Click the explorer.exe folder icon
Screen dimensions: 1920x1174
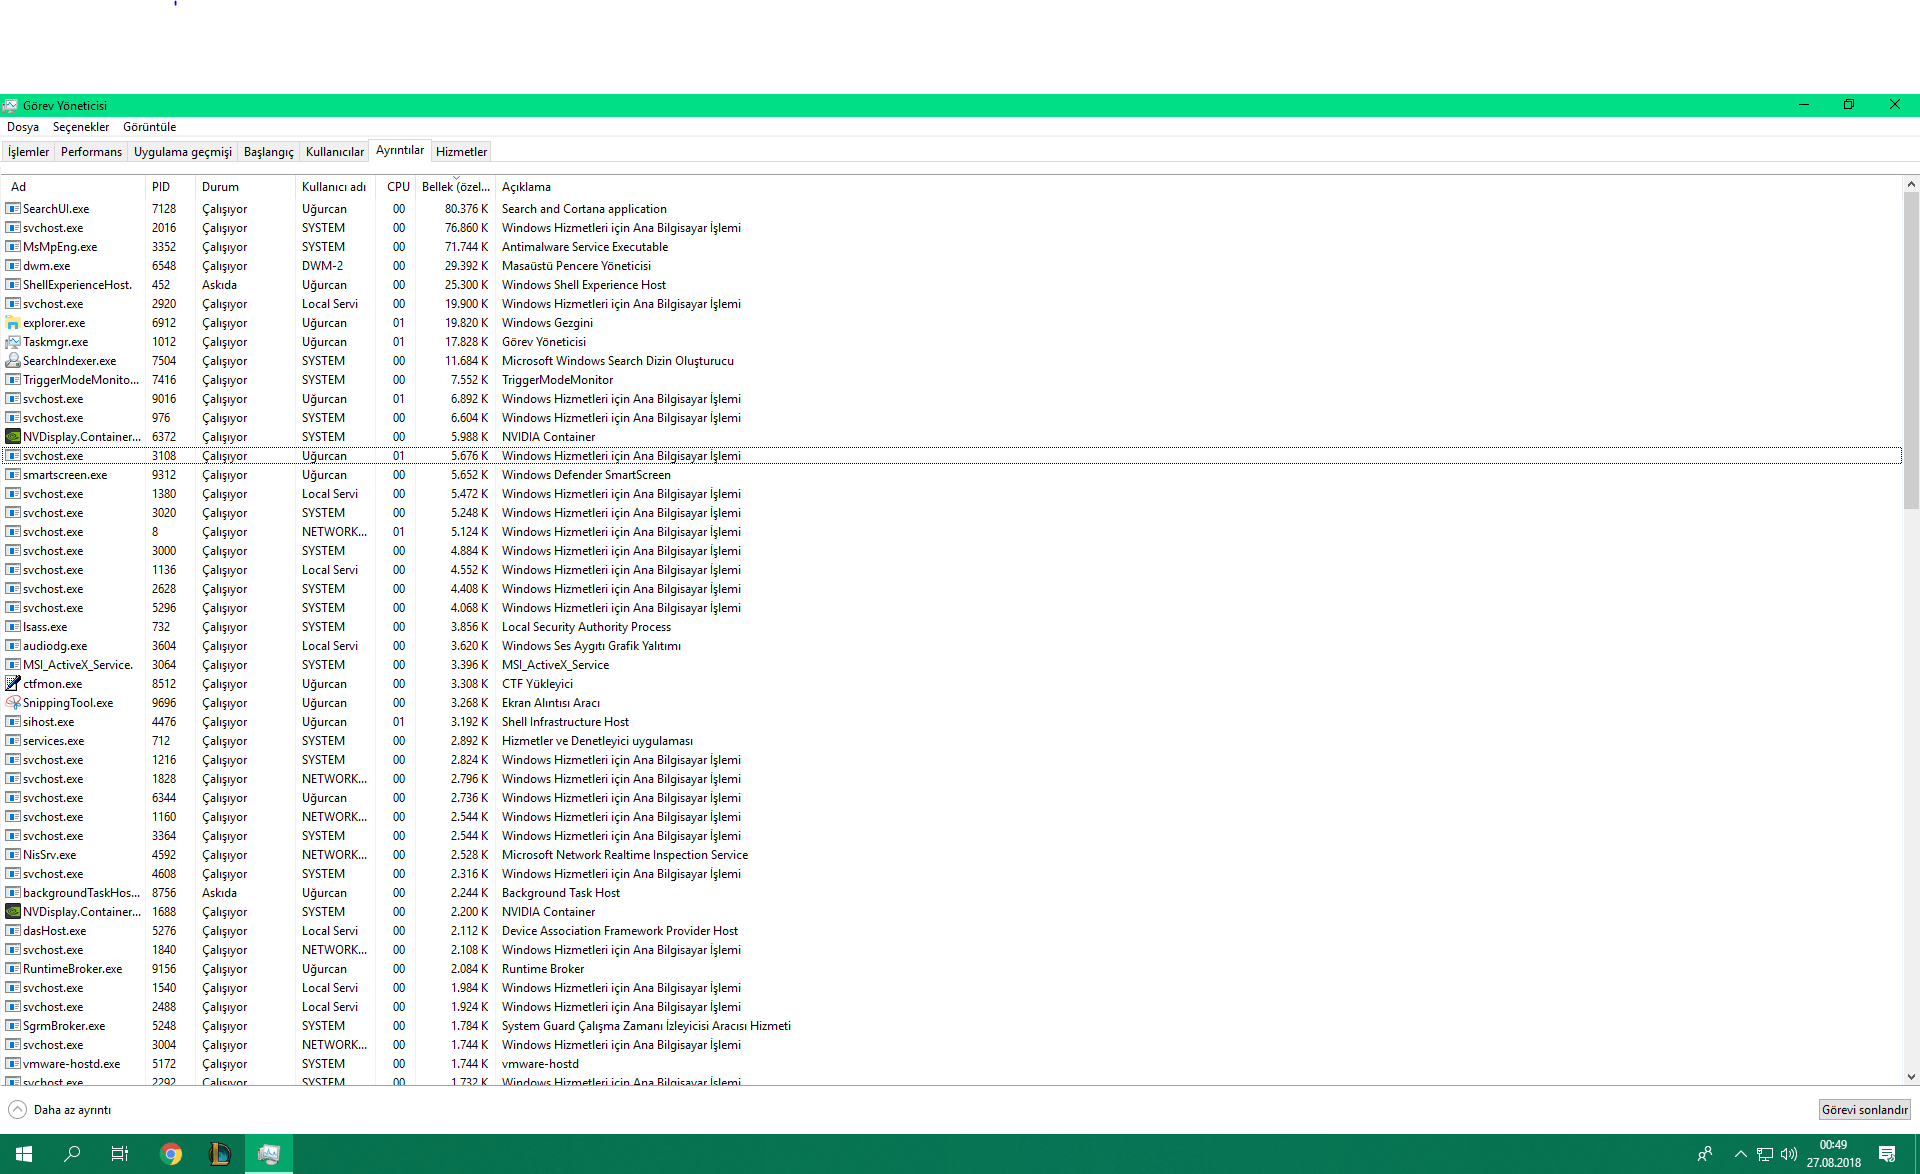tap(13, 323)
